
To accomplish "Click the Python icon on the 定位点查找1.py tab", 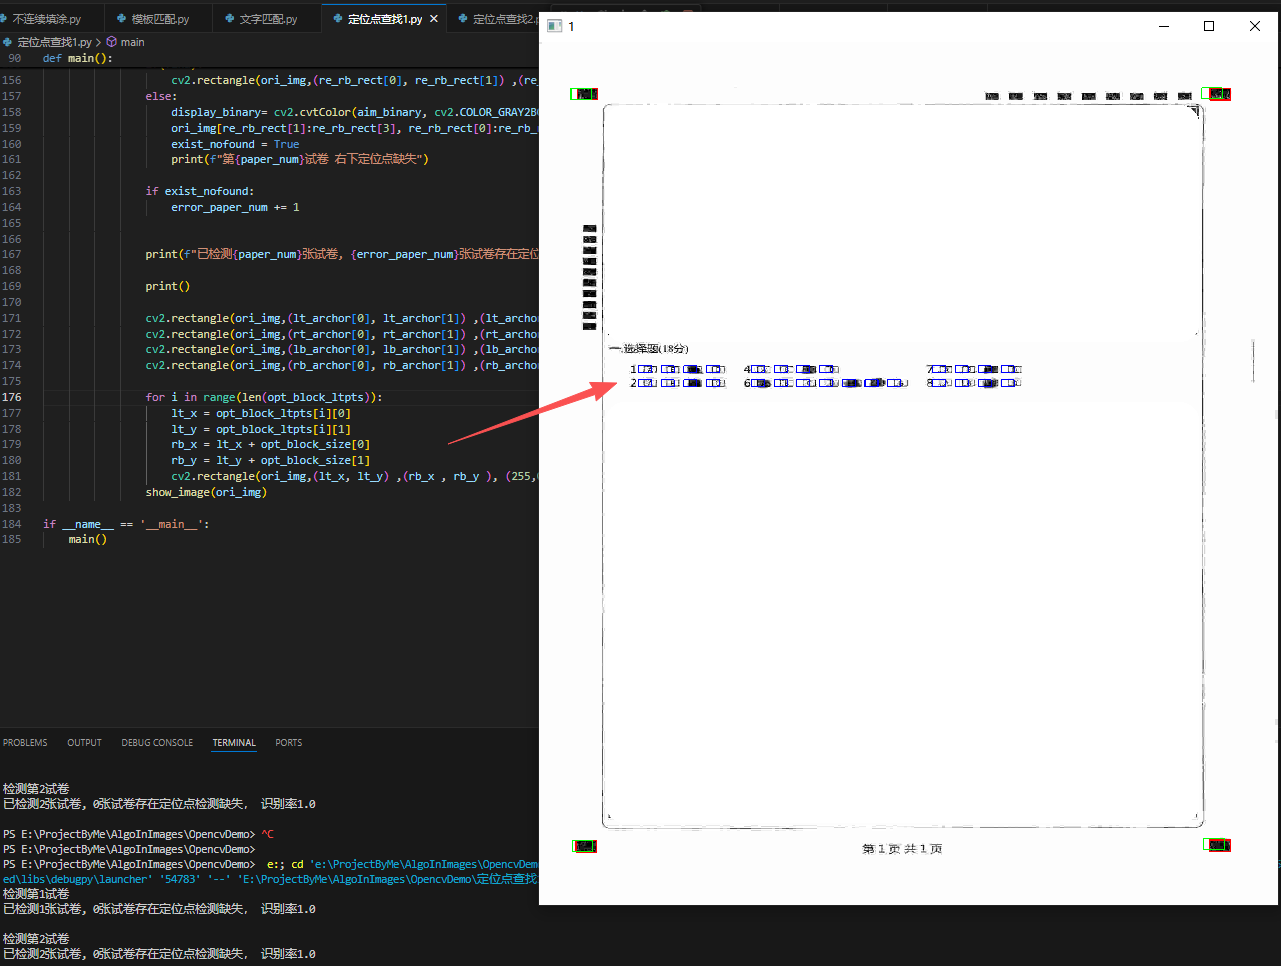I will (338, 19).
